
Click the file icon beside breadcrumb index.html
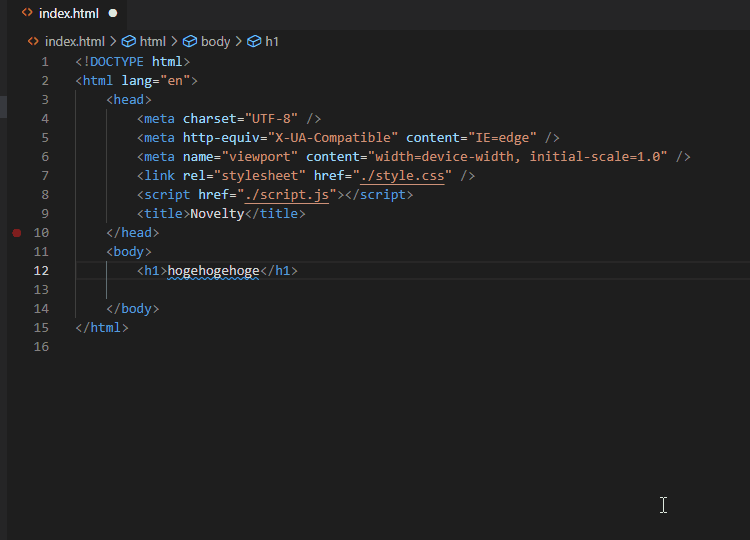(x=33, y=41)
